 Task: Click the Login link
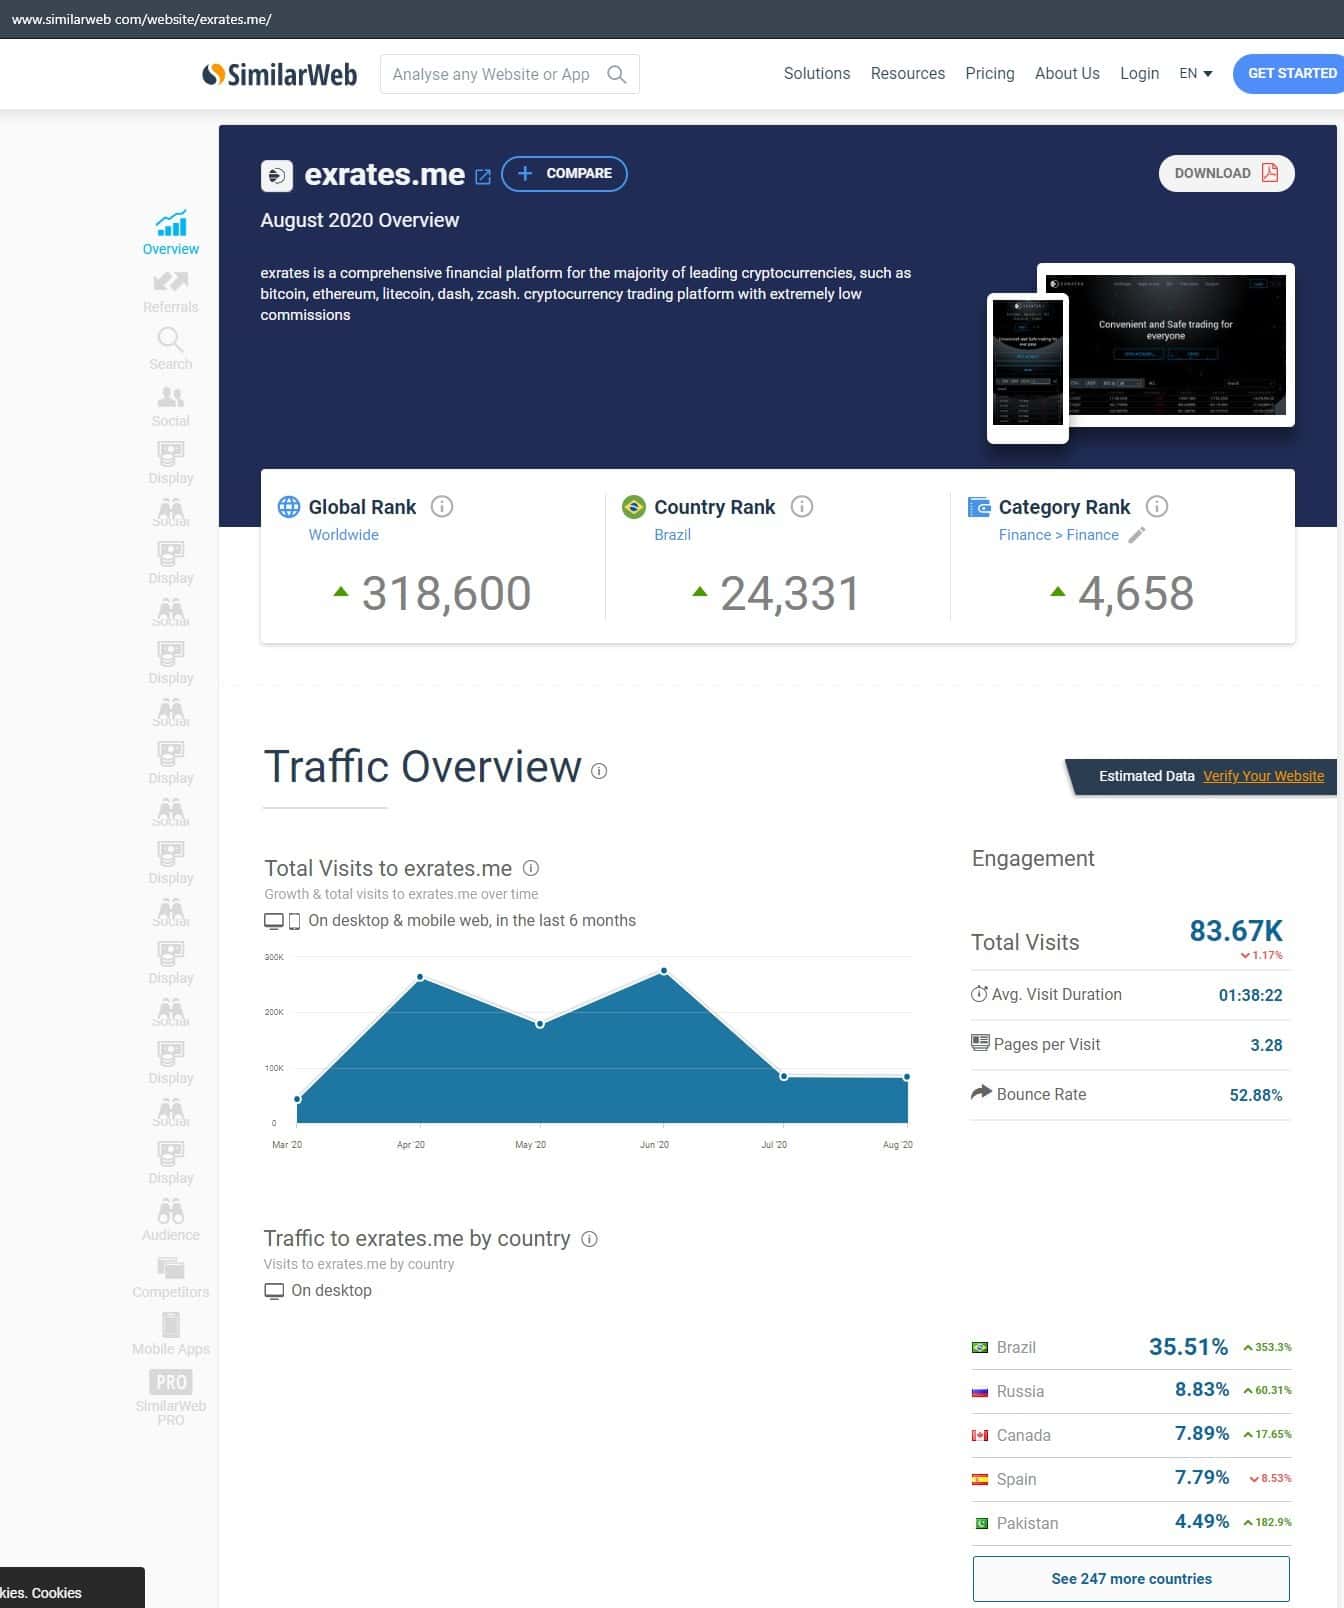pos(1139,73)
